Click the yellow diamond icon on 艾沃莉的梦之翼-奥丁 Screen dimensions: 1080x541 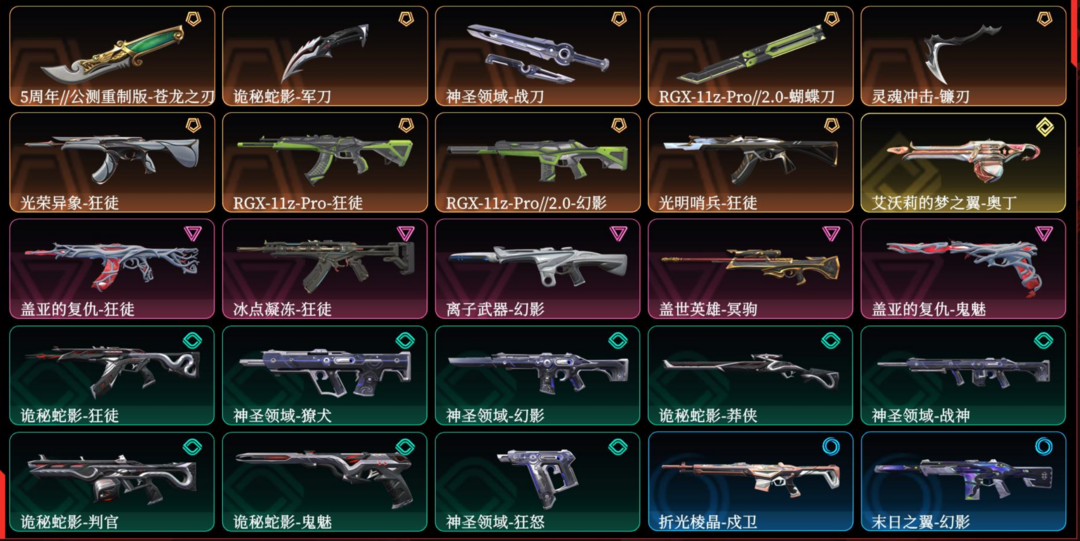click(1044, 127)
